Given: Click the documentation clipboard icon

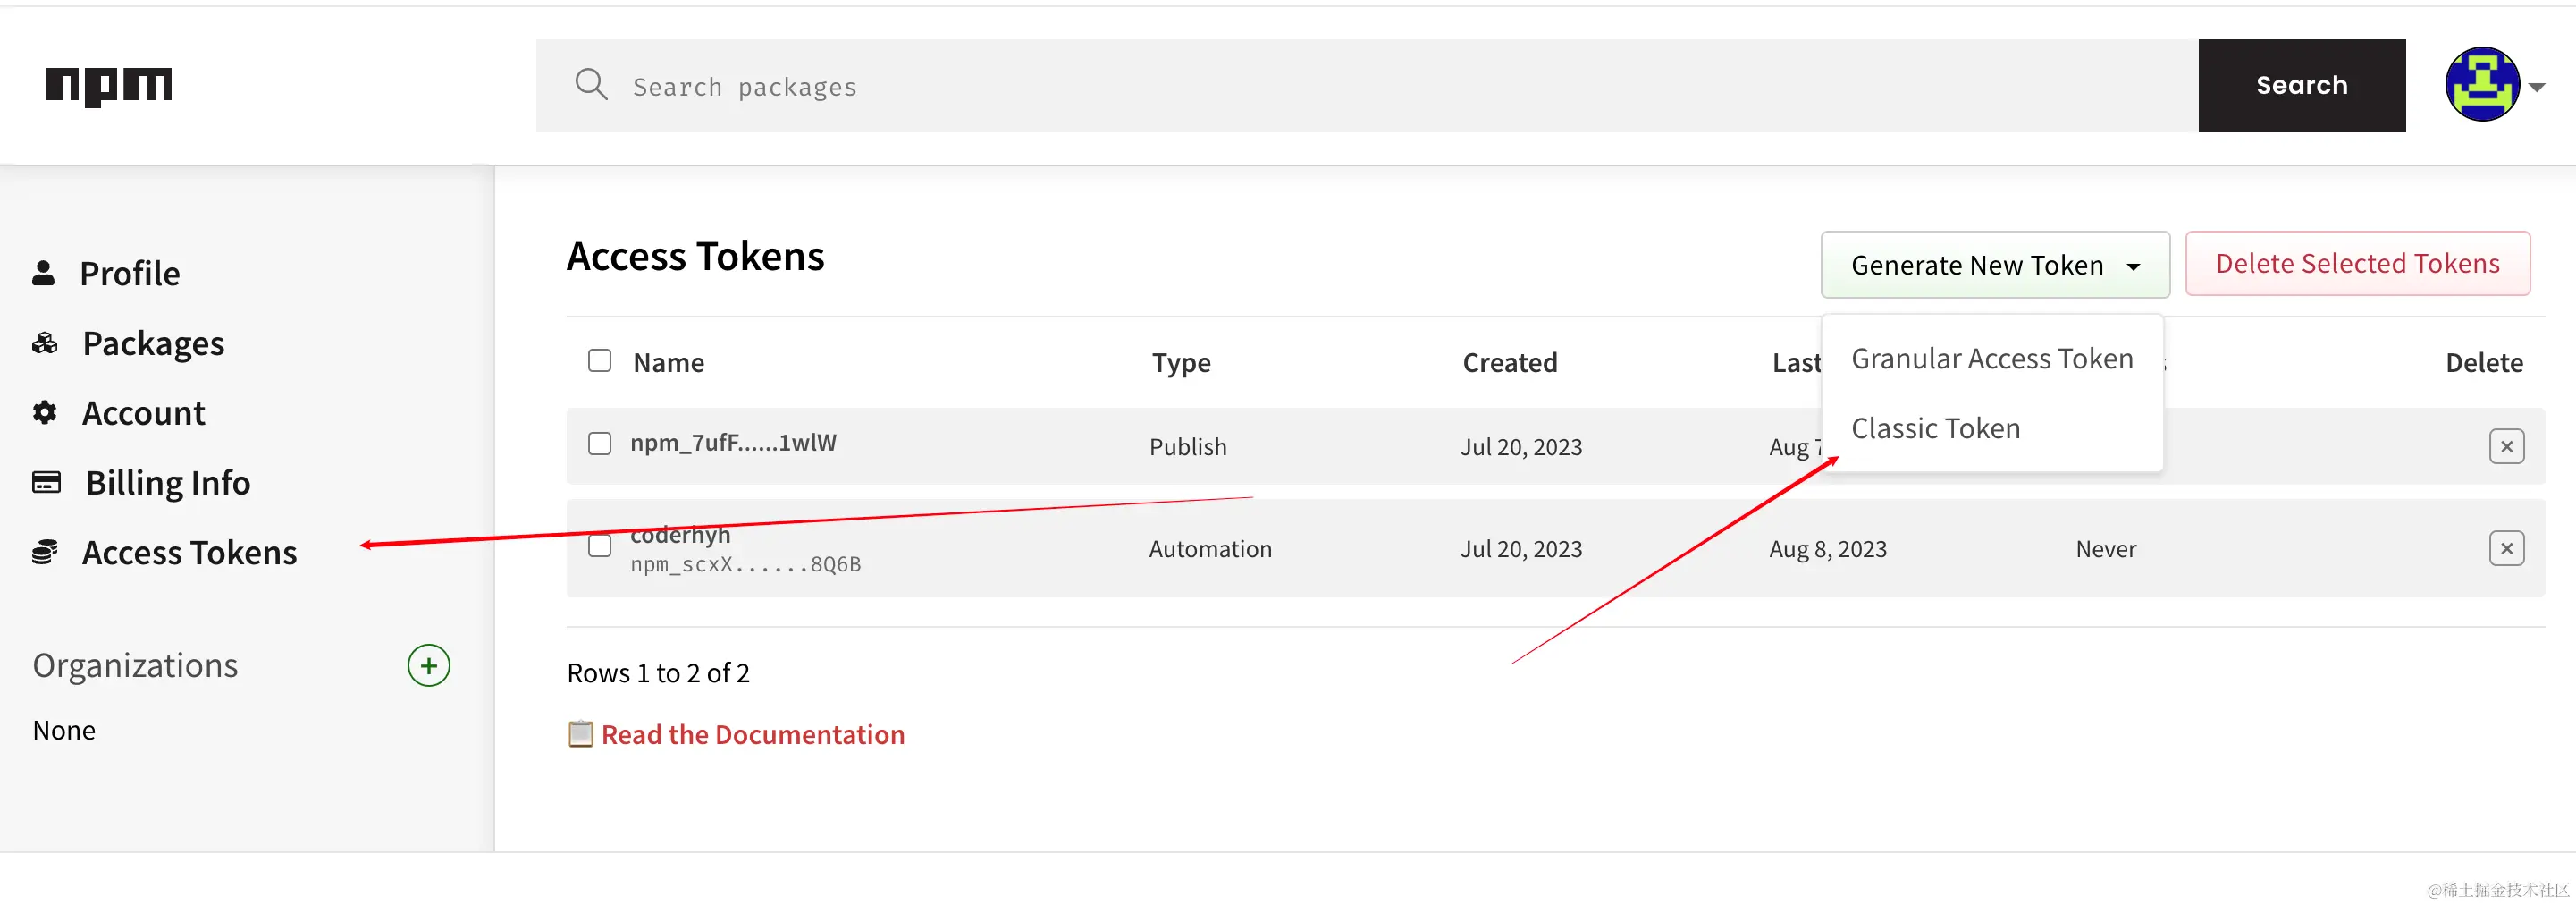Looking at the screenshot, I should click(x=580, y=735).
